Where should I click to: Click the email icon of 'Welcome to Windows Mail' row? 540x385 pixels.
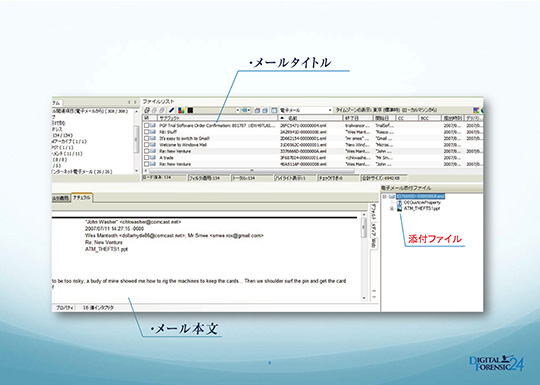point(153,145)
